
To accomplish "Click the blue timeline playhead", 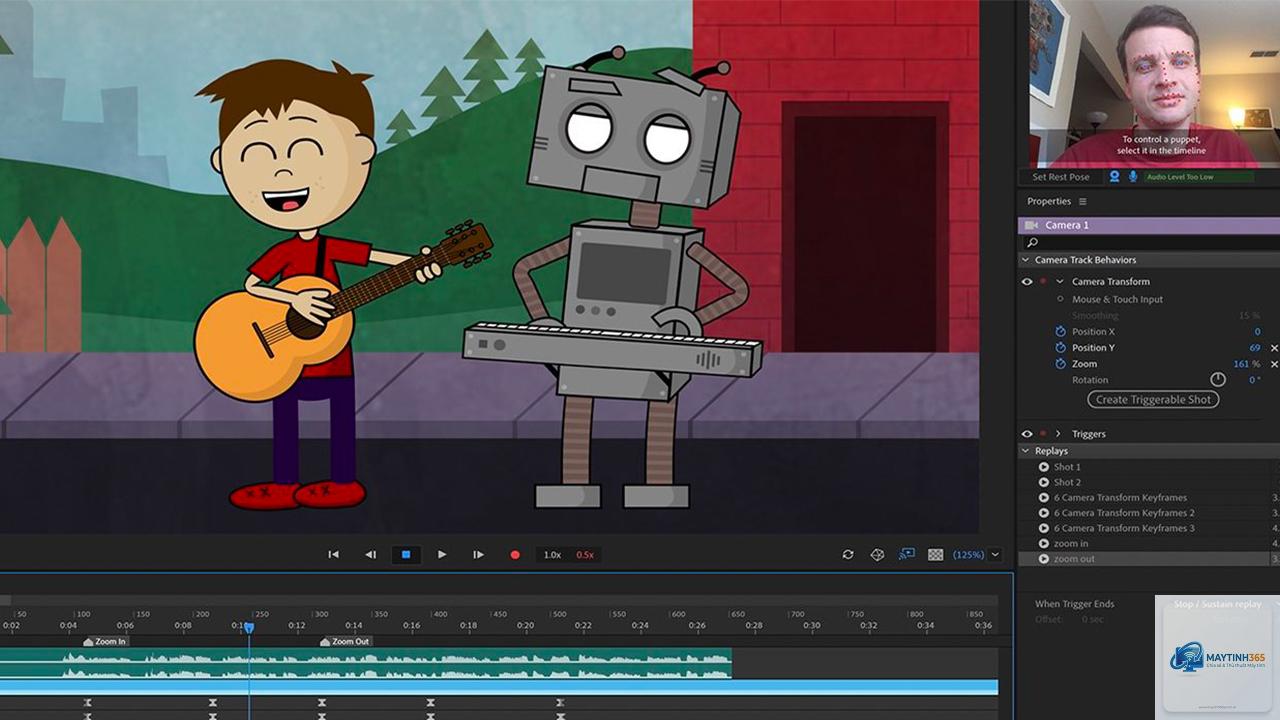I will coord(249,627).
